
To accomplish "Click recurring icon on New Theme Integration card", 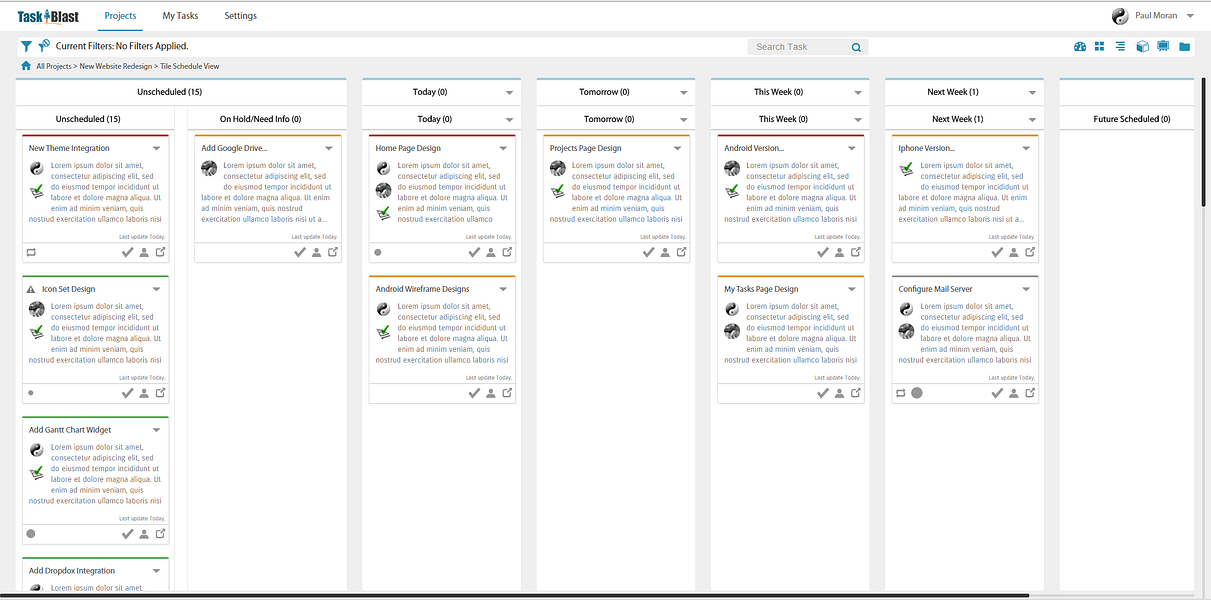I will (31, 252).
